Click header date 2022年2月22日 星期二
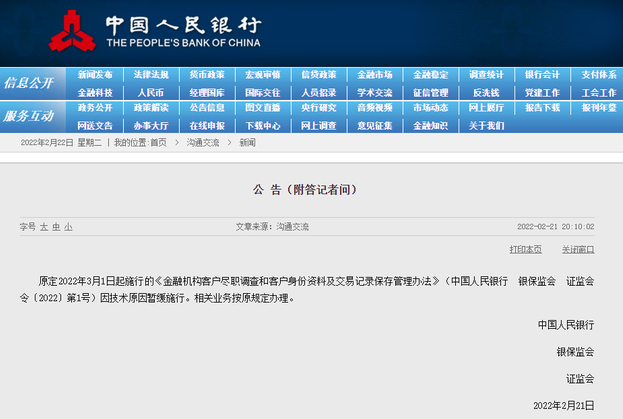623x419 pixels. click(61, 143)
